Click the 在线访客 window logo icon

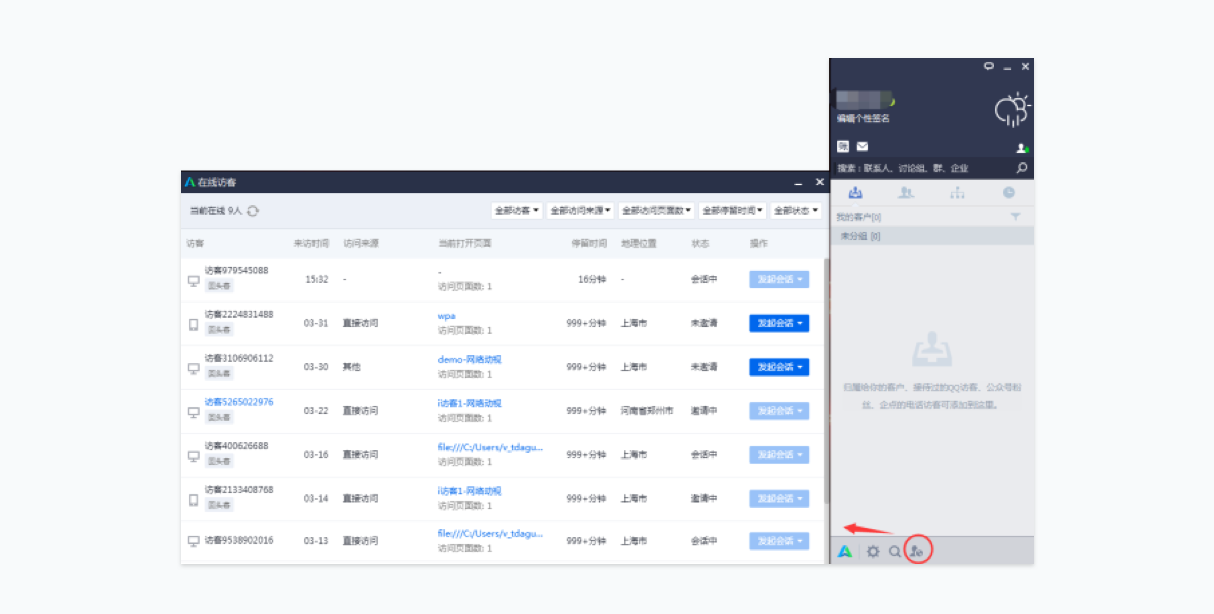(x=190, y=182)
